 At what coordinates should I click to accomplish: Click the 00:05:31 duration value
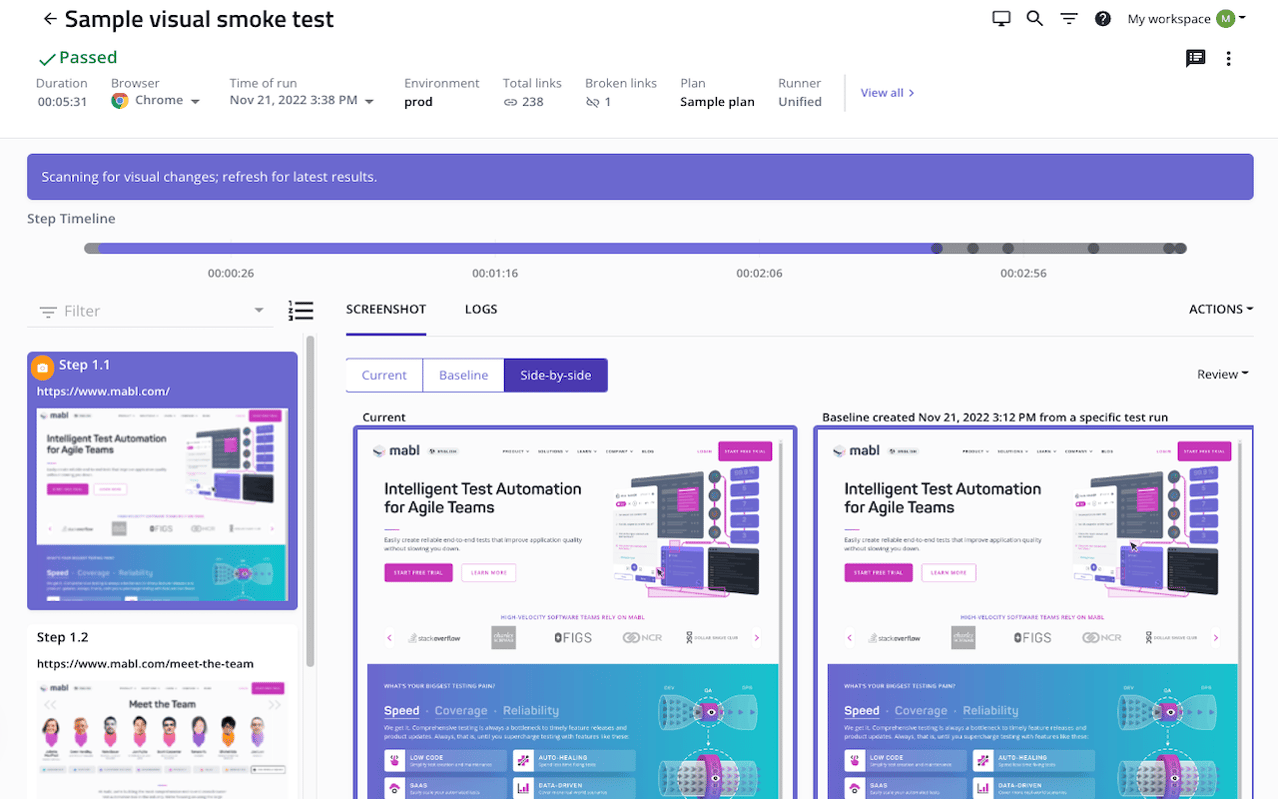click(62, 102)
